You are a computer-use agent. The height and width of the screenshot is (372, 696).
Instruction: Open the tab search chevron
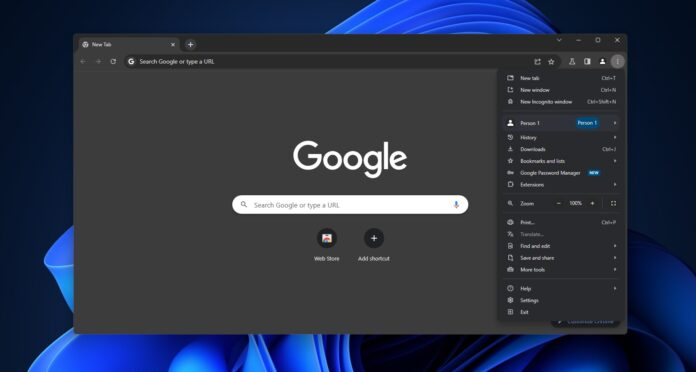tap(559, 40)
